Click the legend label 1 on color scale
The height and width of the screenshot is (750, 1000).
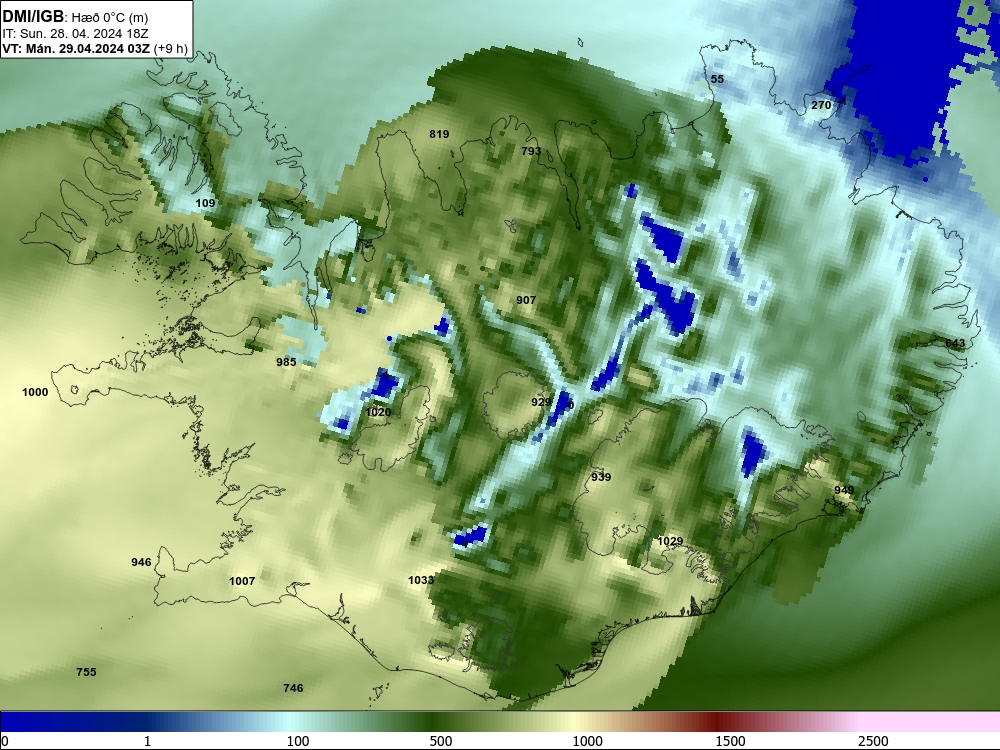[147, 741]
